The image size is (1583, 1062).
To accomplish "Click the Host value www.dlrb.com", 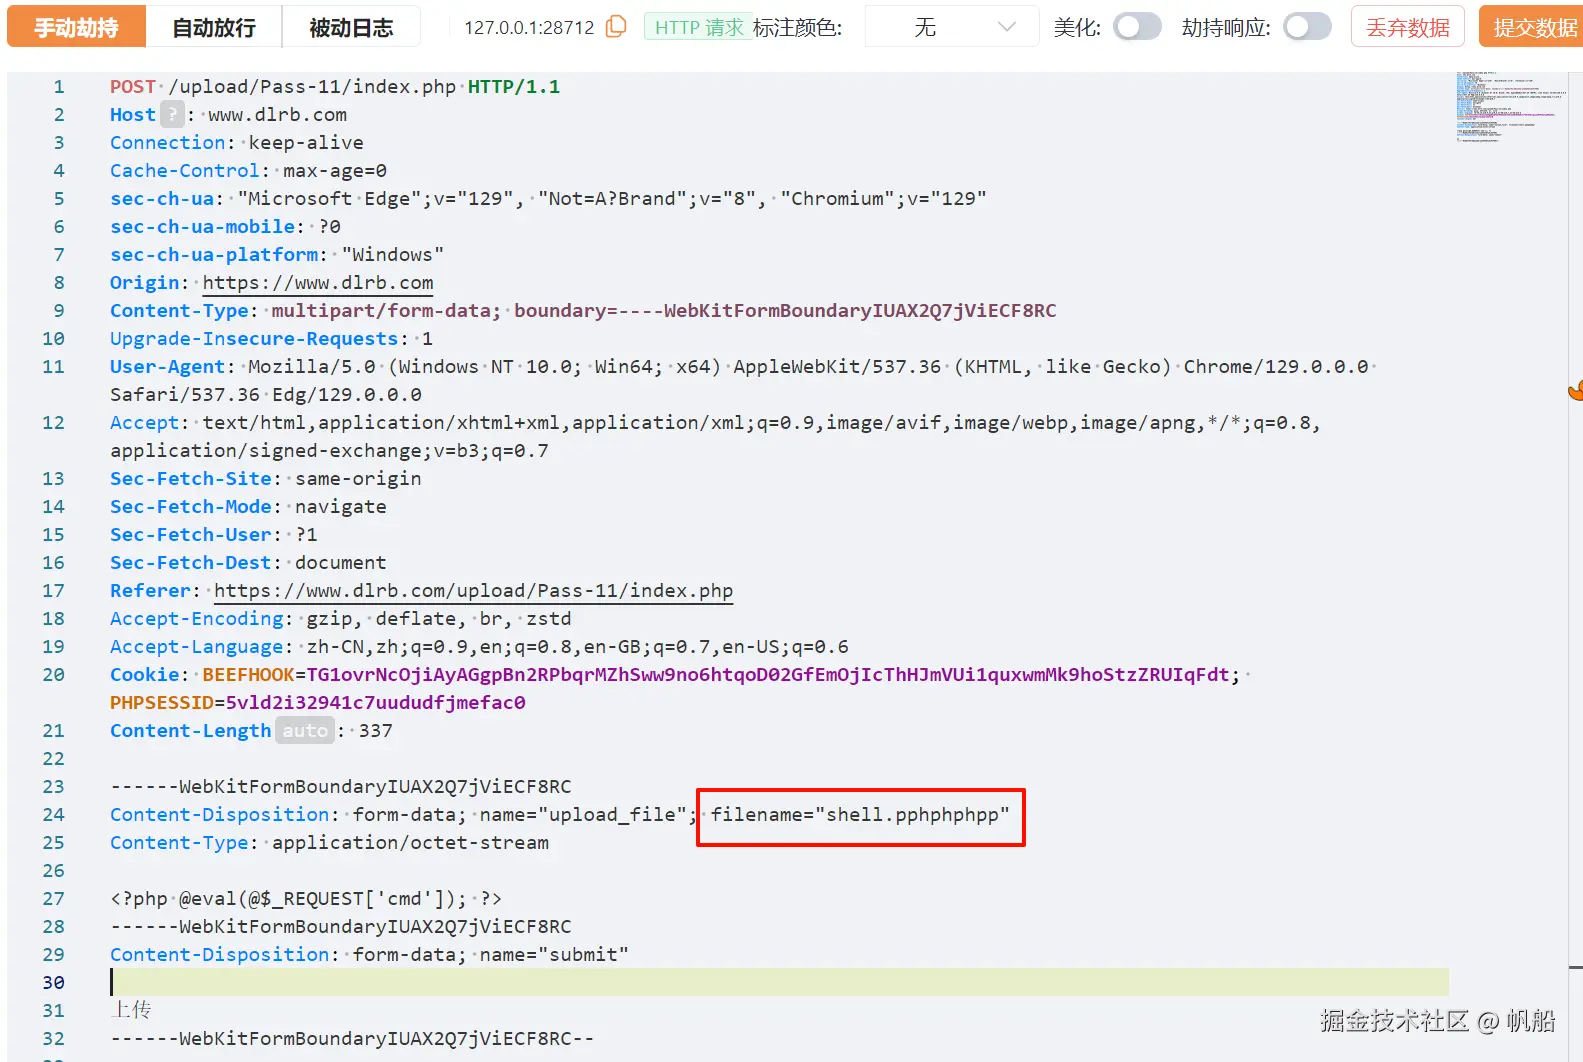I will pyautogui.click(x=277, y=115).
